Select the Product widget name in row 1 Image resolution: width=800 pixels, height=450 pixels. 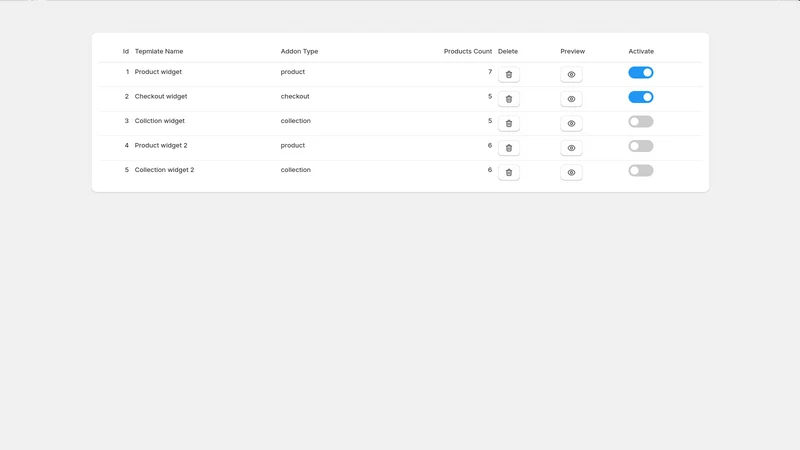click(158, 72)
